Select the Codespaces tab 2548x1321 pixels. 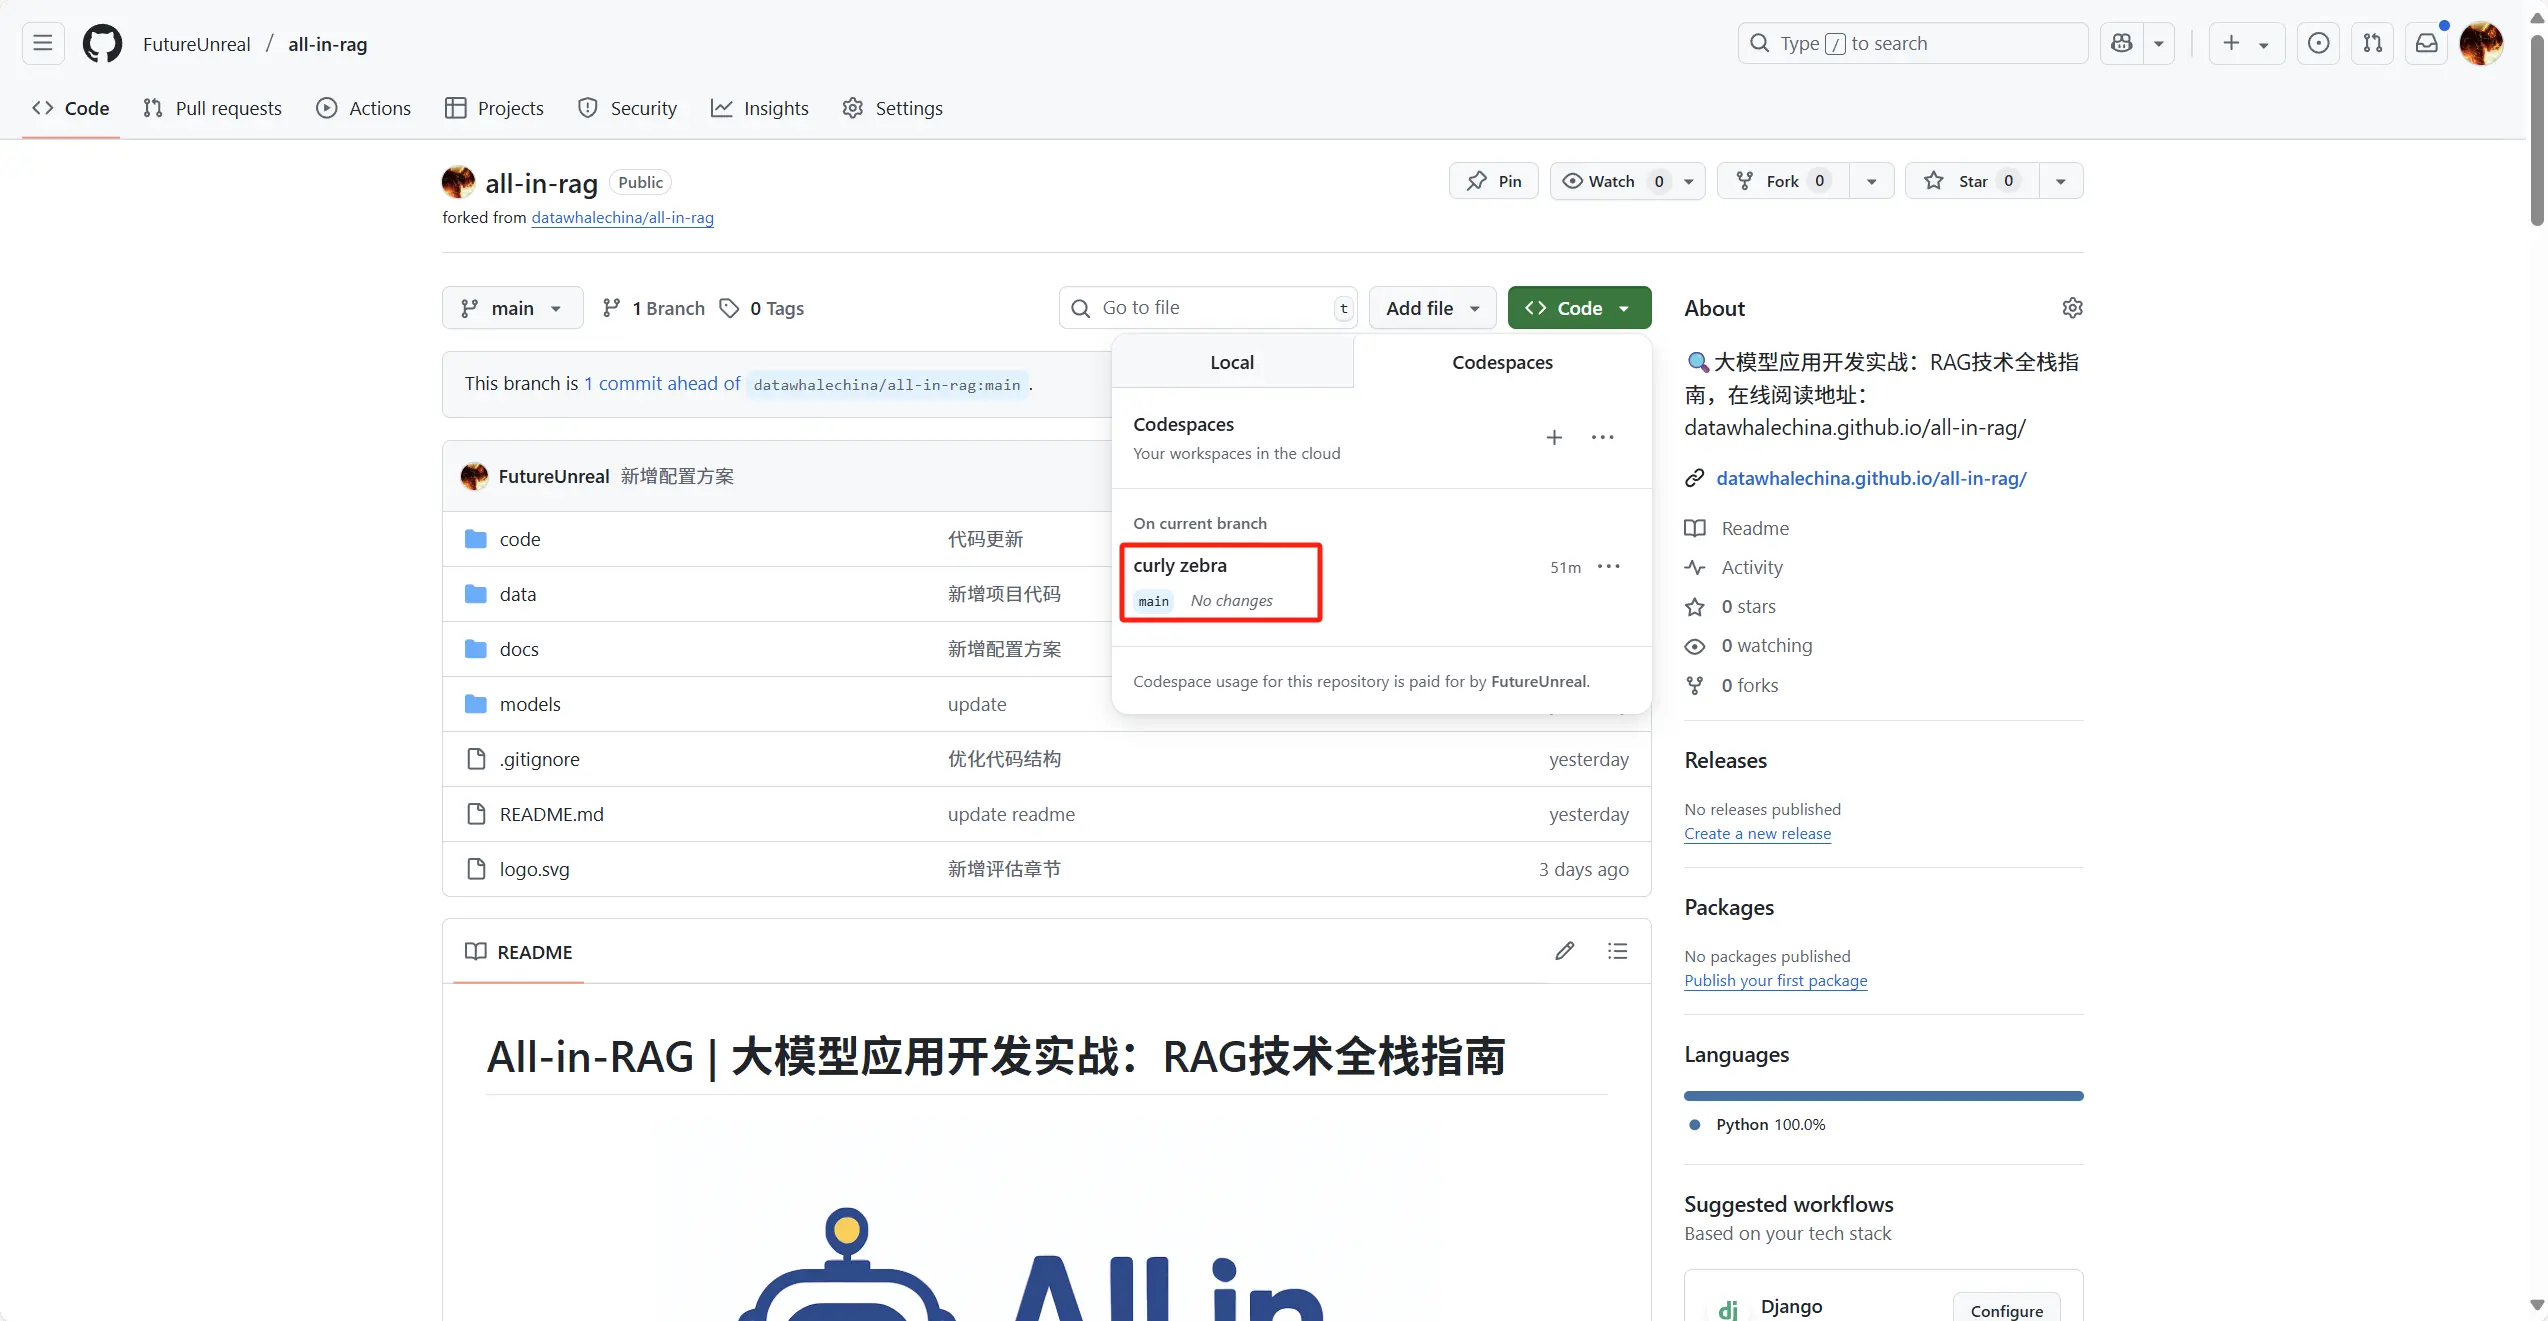point(1502,362)
